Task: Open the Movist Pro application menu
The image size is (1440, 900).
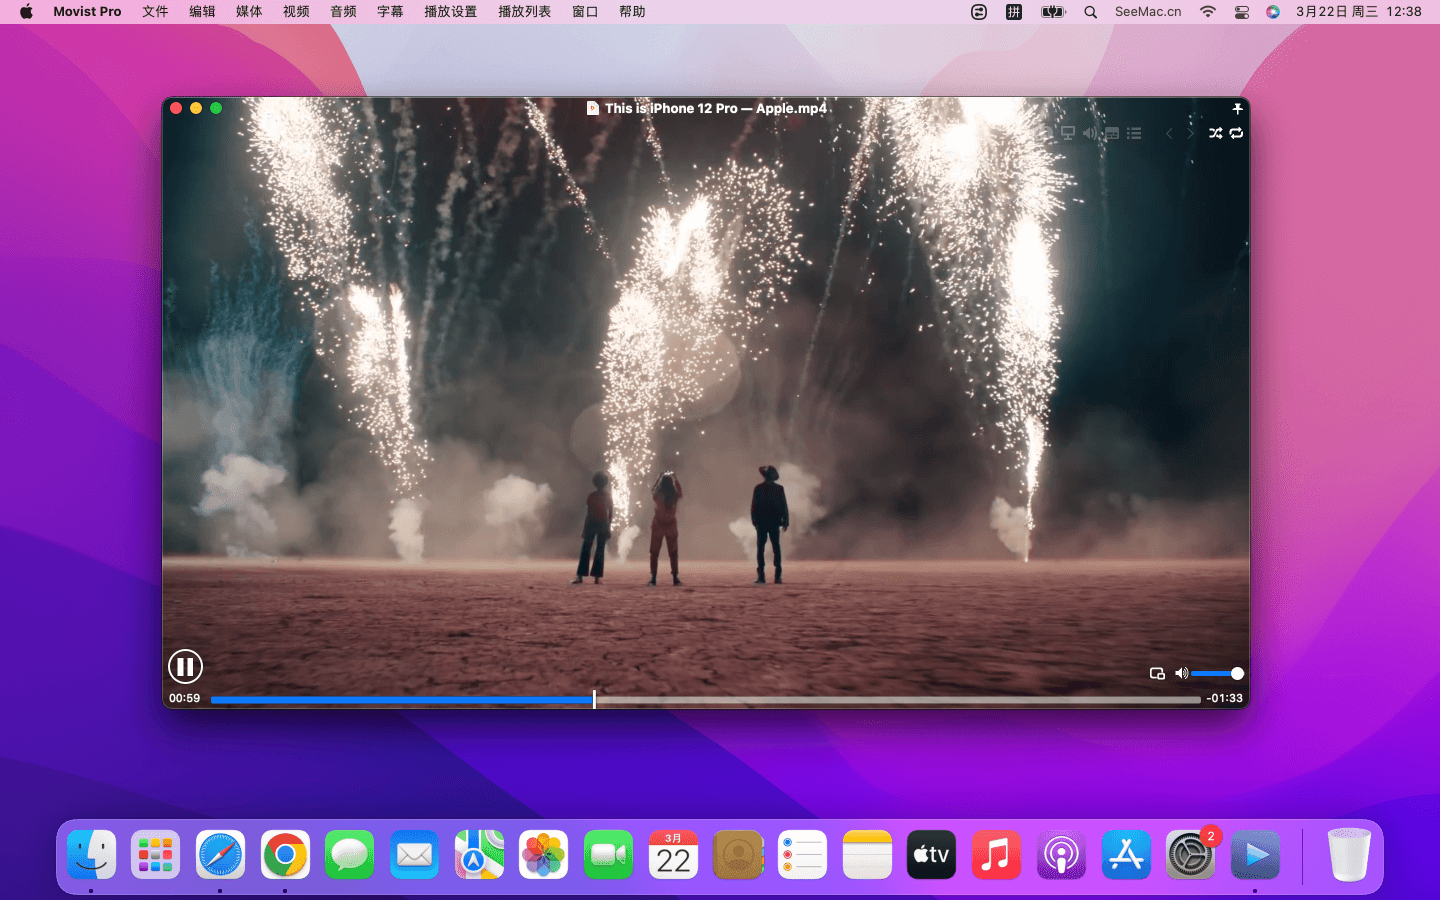Action: click(x=87, y=12)
